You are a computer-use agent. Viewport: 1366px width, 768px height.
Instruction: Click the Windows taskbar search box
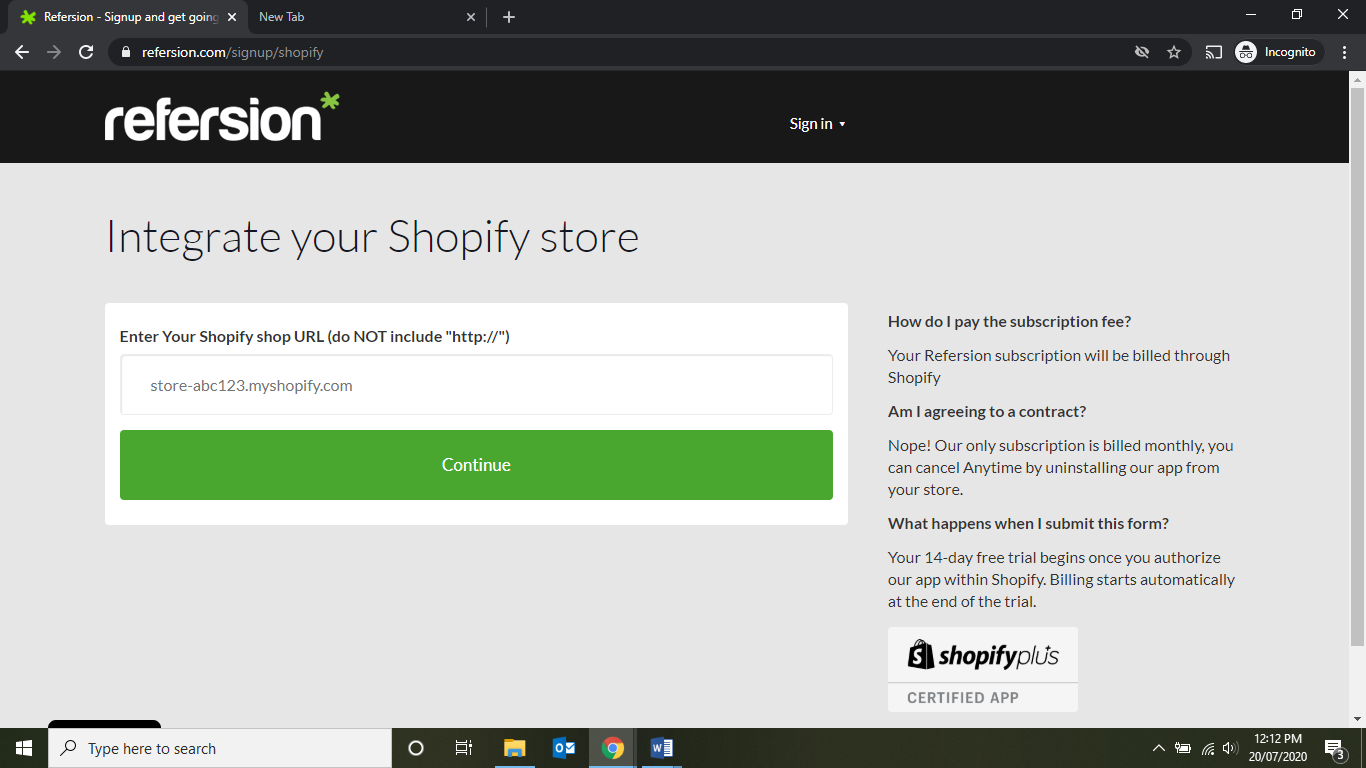(x=220, y=748)
